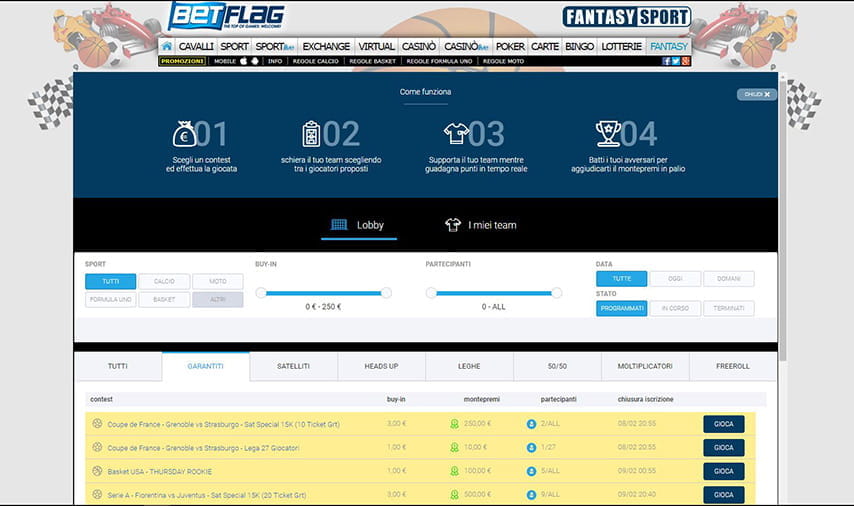This screenshot has height=506, width=854.
Task: Select the ALTRI sport filter
Action: (218, 300)
